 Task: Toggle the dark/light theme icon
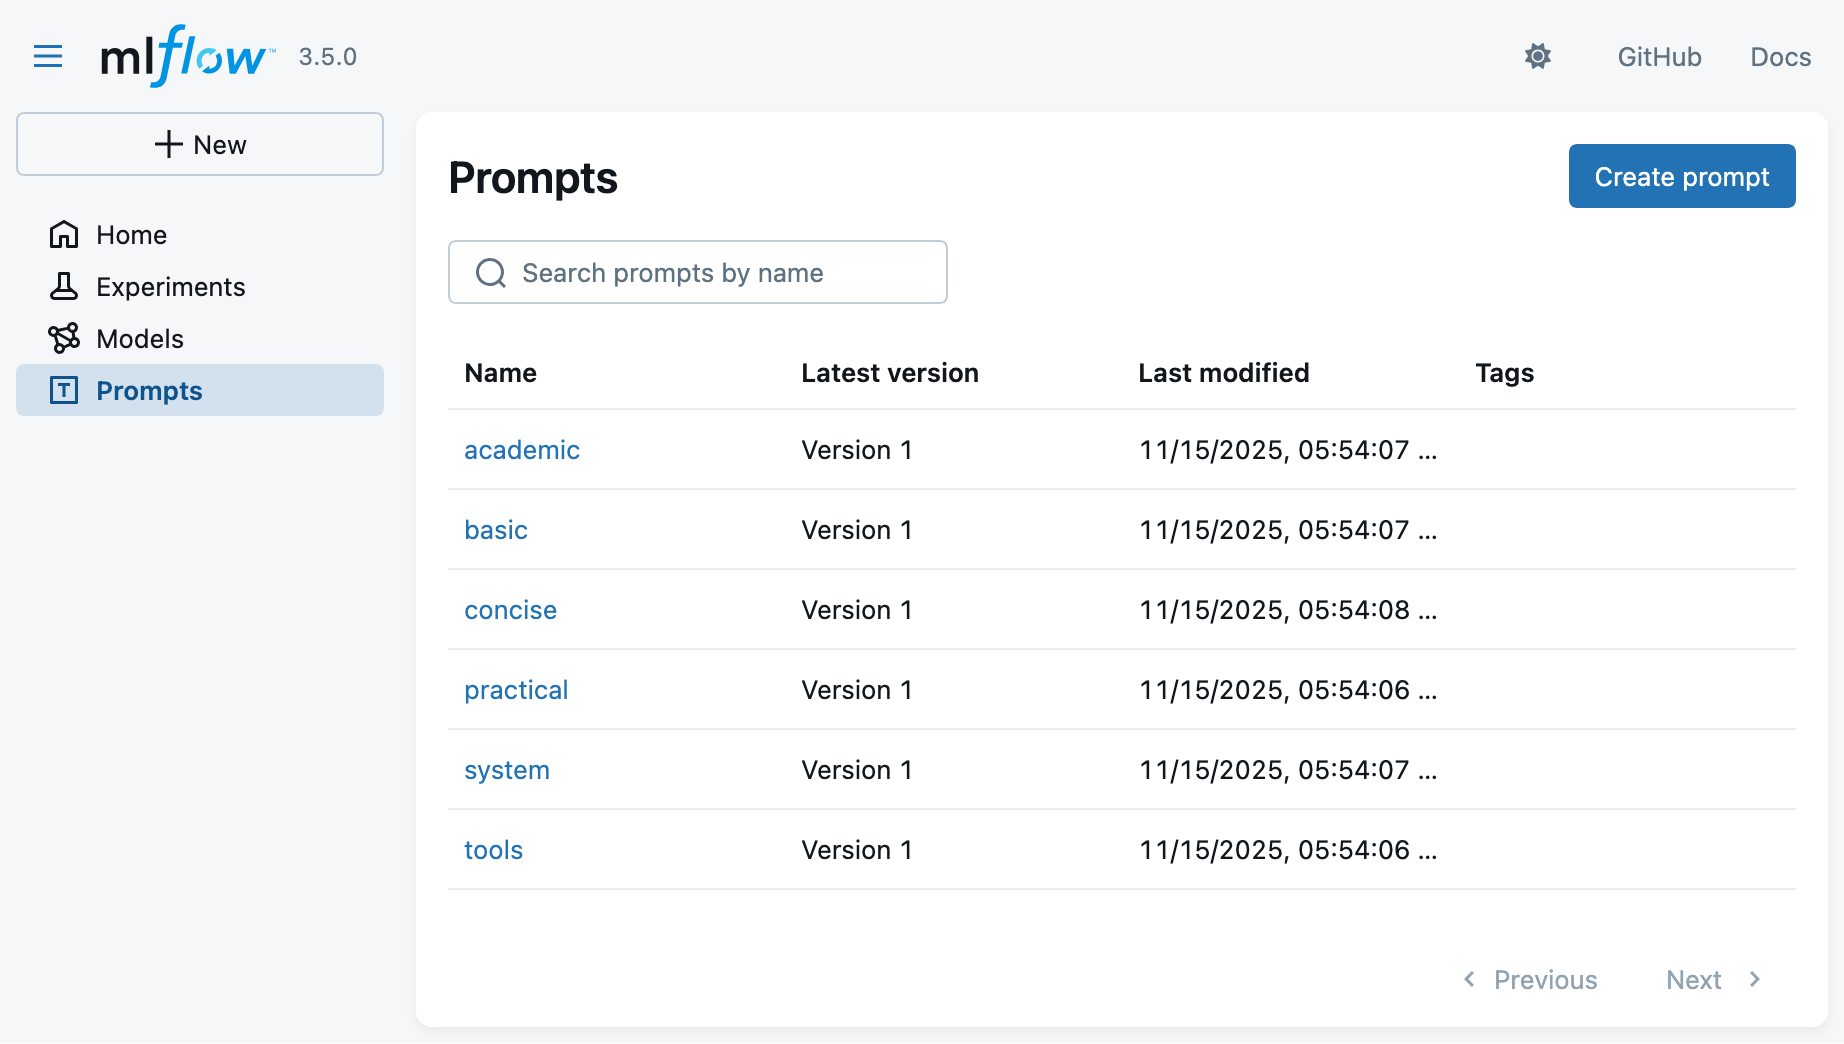click(x=1537, y=57)
